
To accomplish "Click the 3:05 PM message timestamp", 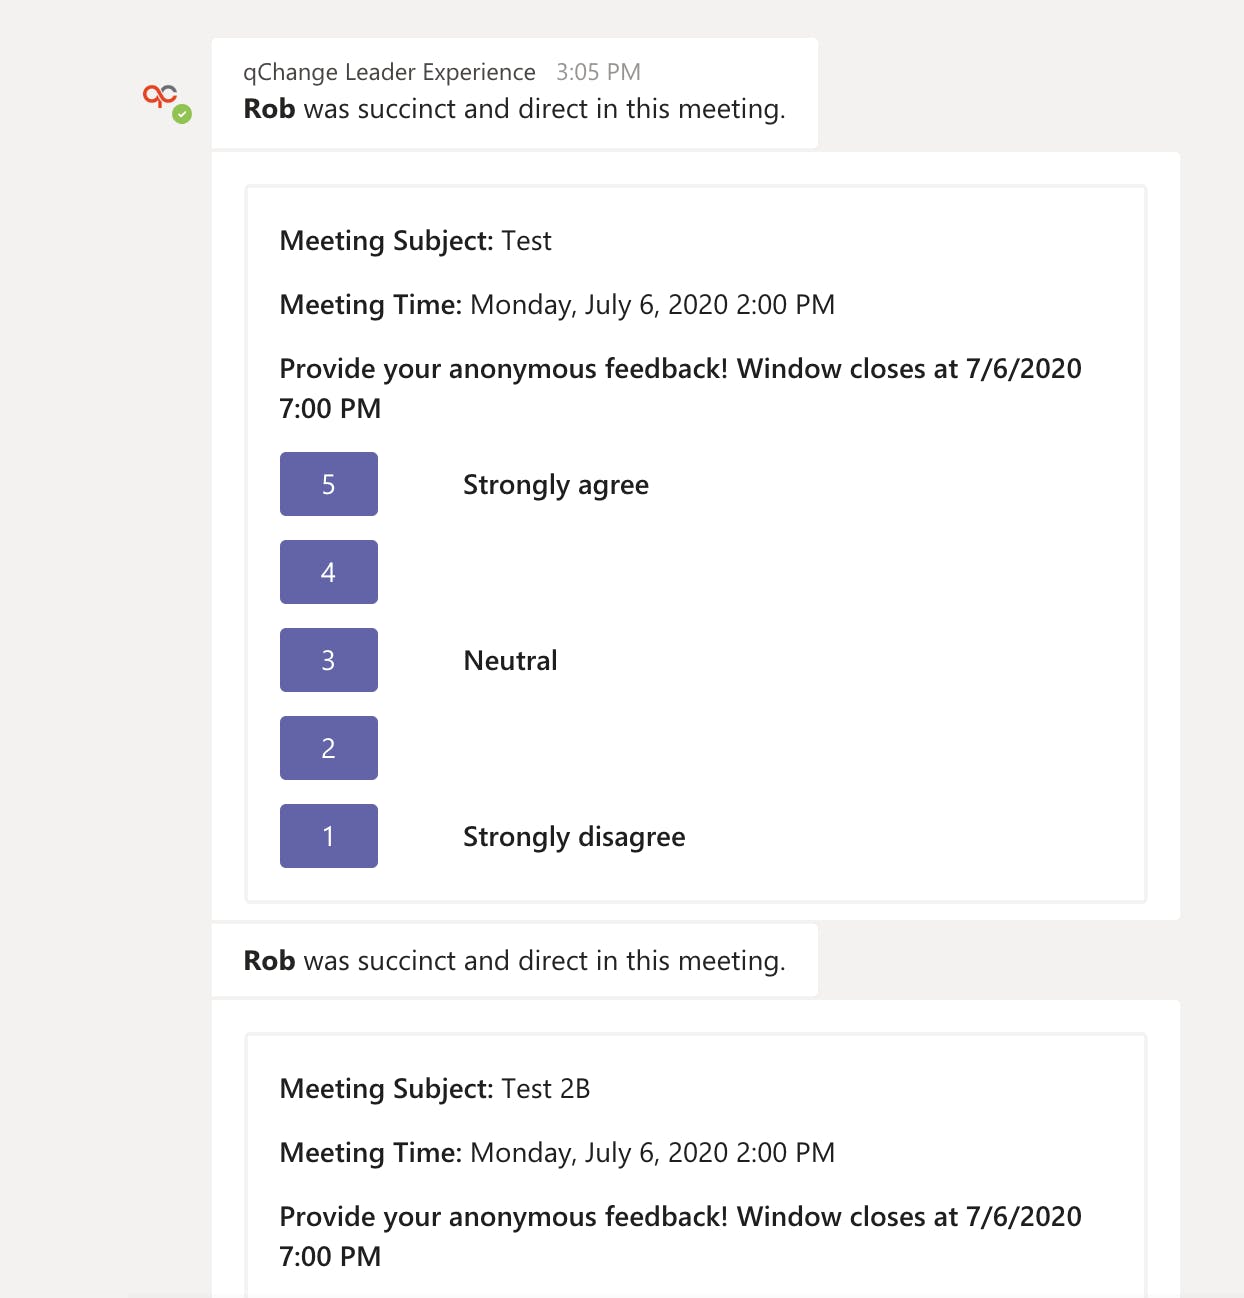I will pyautogui.click(x=598, y=72).
